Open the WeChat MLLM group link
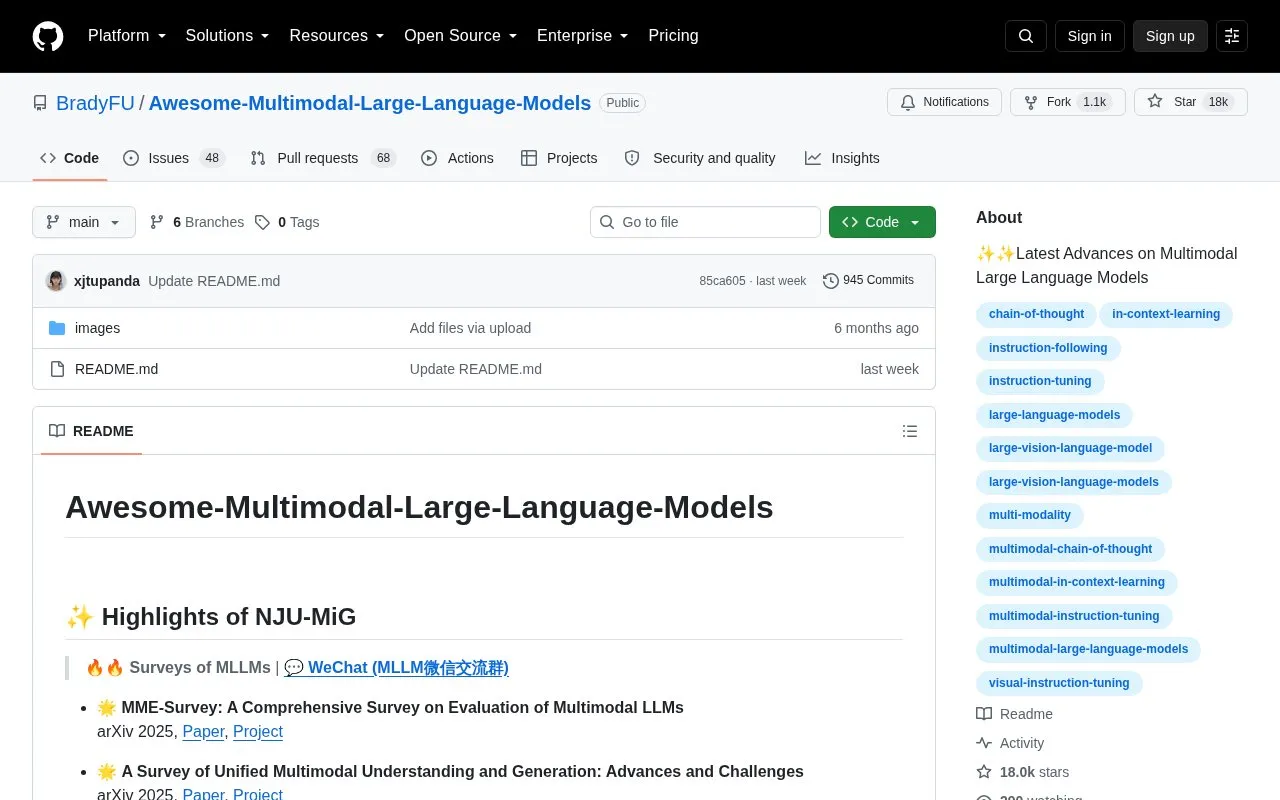The width and height of the screenshot is (1280, 800). tap(396, 667)
